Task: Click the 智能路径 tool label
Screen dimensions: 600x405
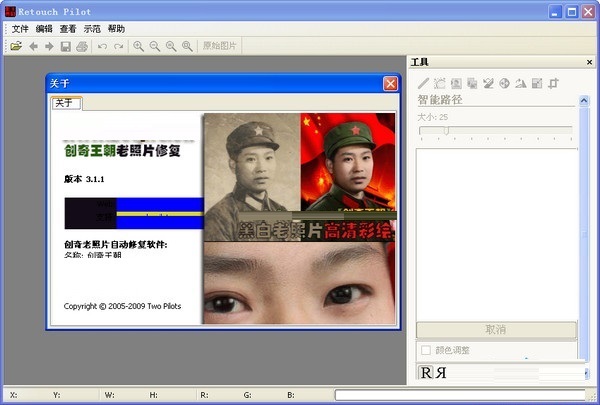Action: (x=440, y=100)
